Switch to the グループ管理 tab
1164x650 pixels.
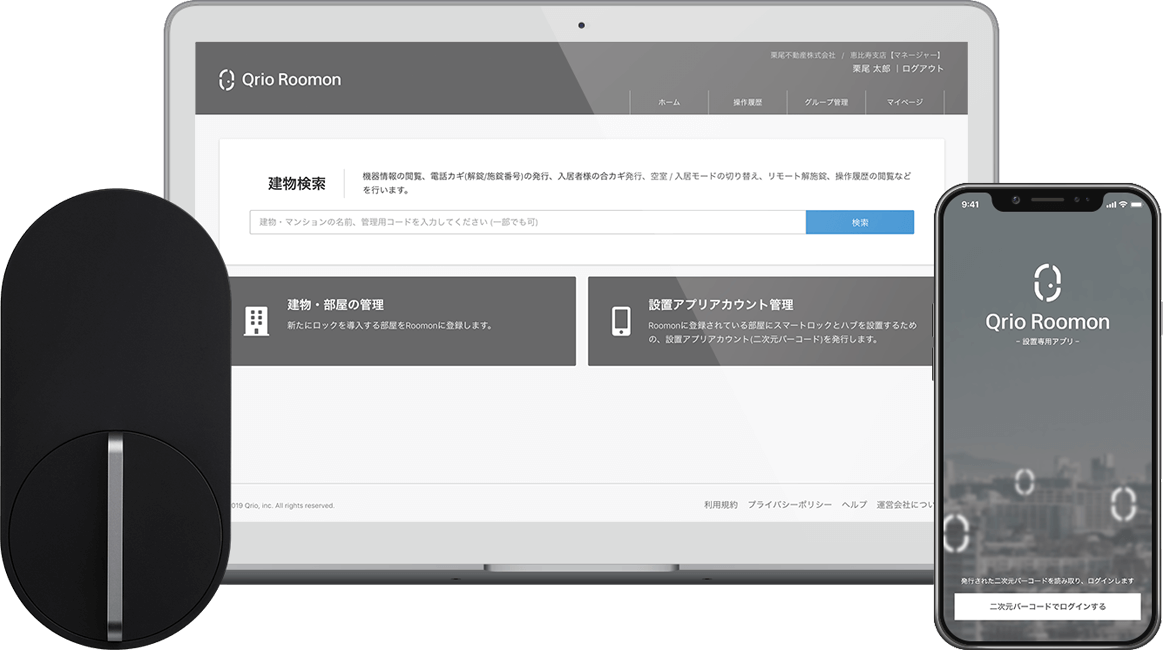pyautogui.click(x=826, y=102)
